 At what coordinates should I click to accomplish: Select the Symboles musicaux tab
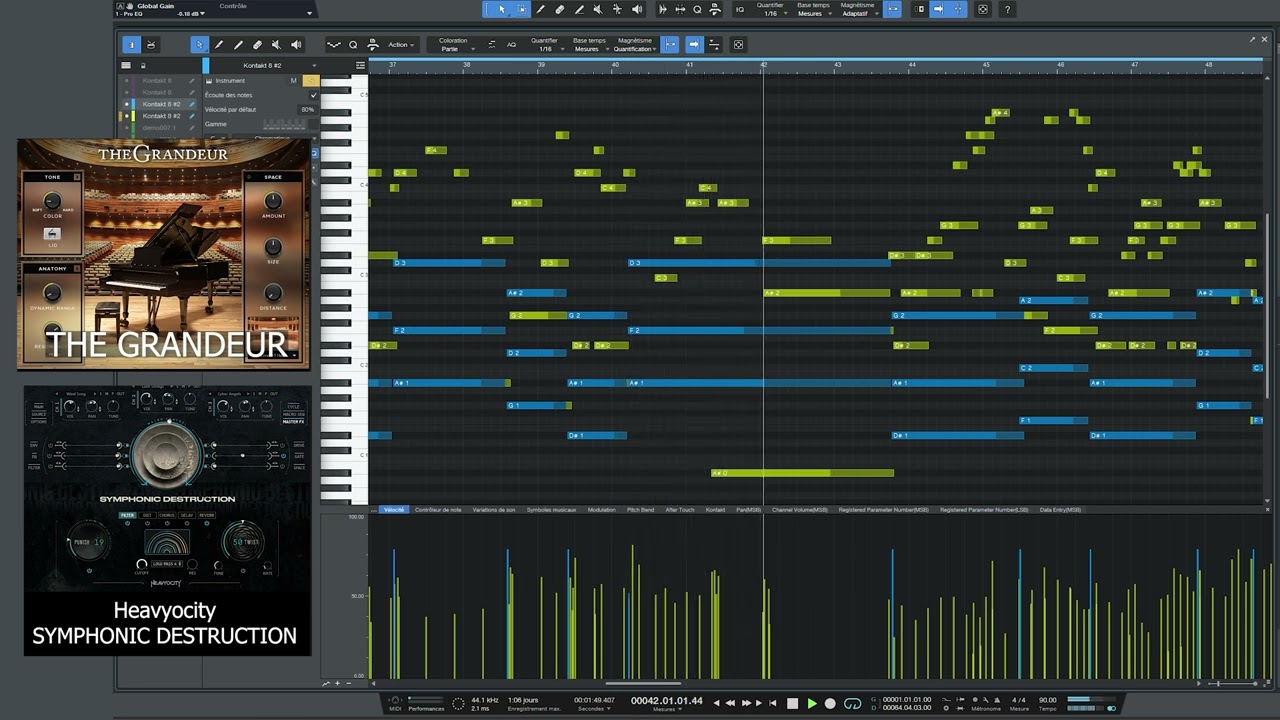pyautogui.click(x=551, y=510)
